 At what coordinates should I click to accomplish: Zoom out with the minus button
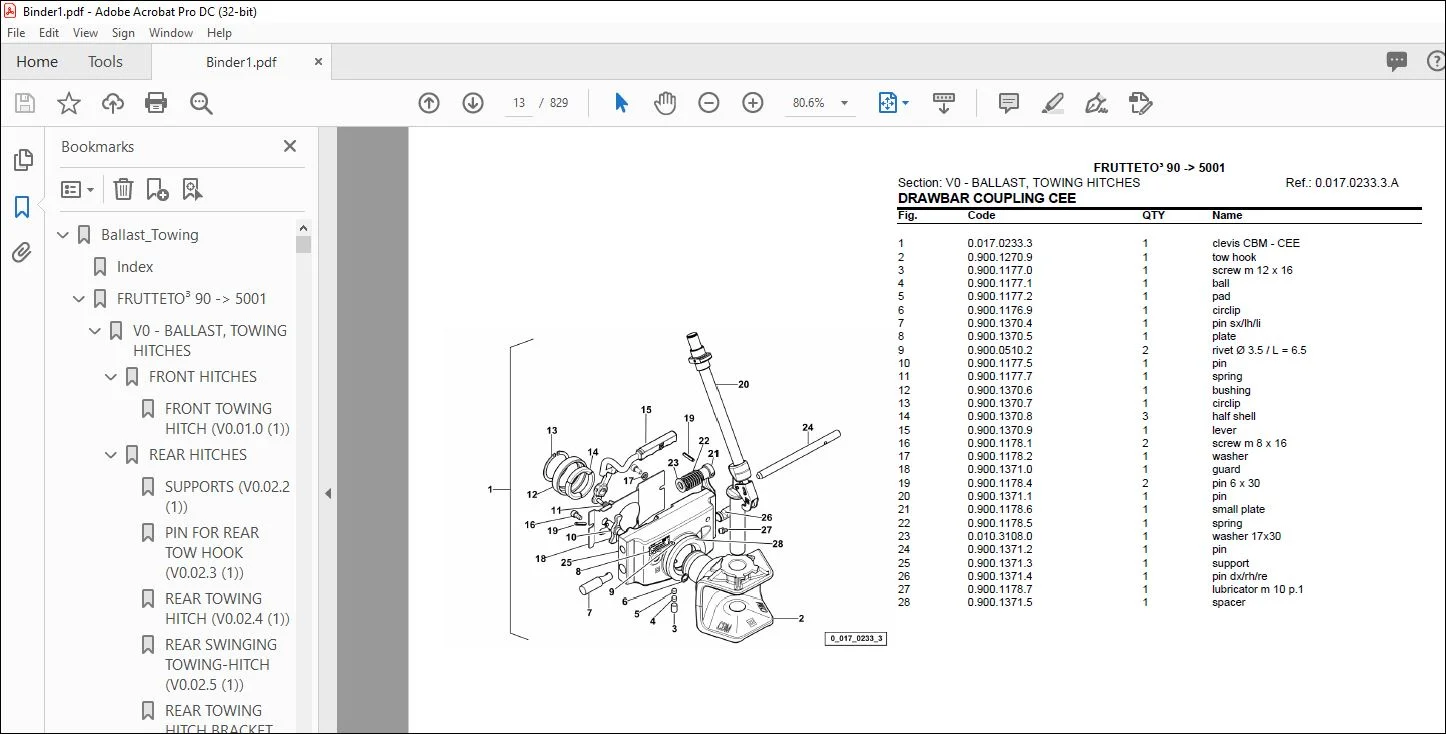pyautogui.click(x=709, y=103)
